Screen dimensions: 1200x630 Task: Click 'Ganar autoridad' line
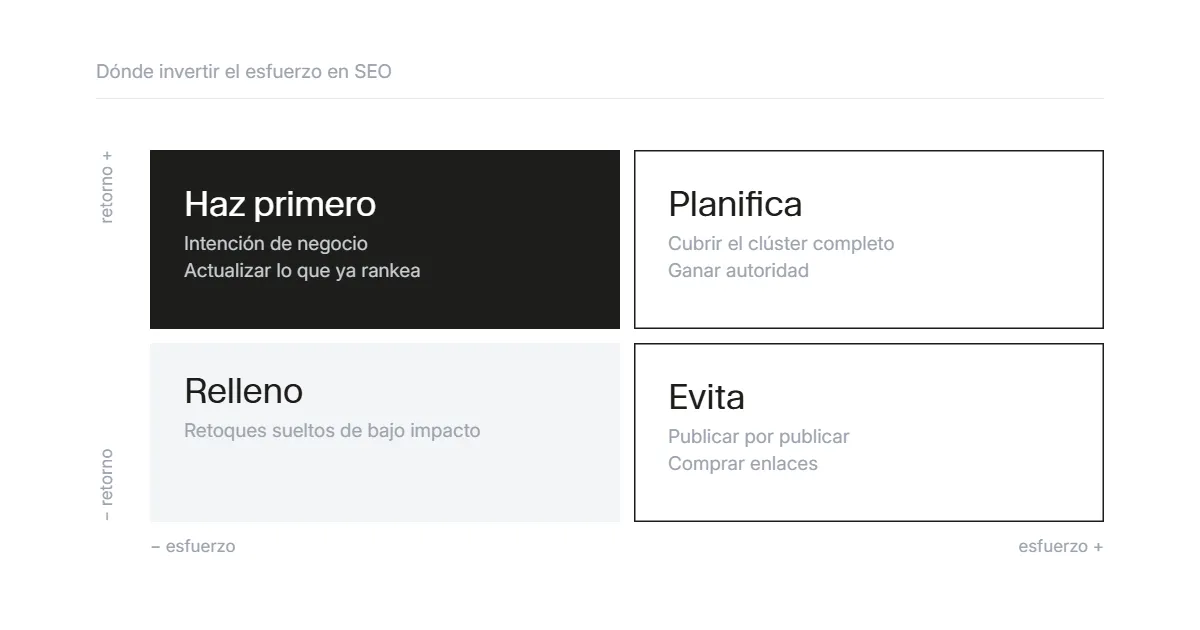[738, 271]
